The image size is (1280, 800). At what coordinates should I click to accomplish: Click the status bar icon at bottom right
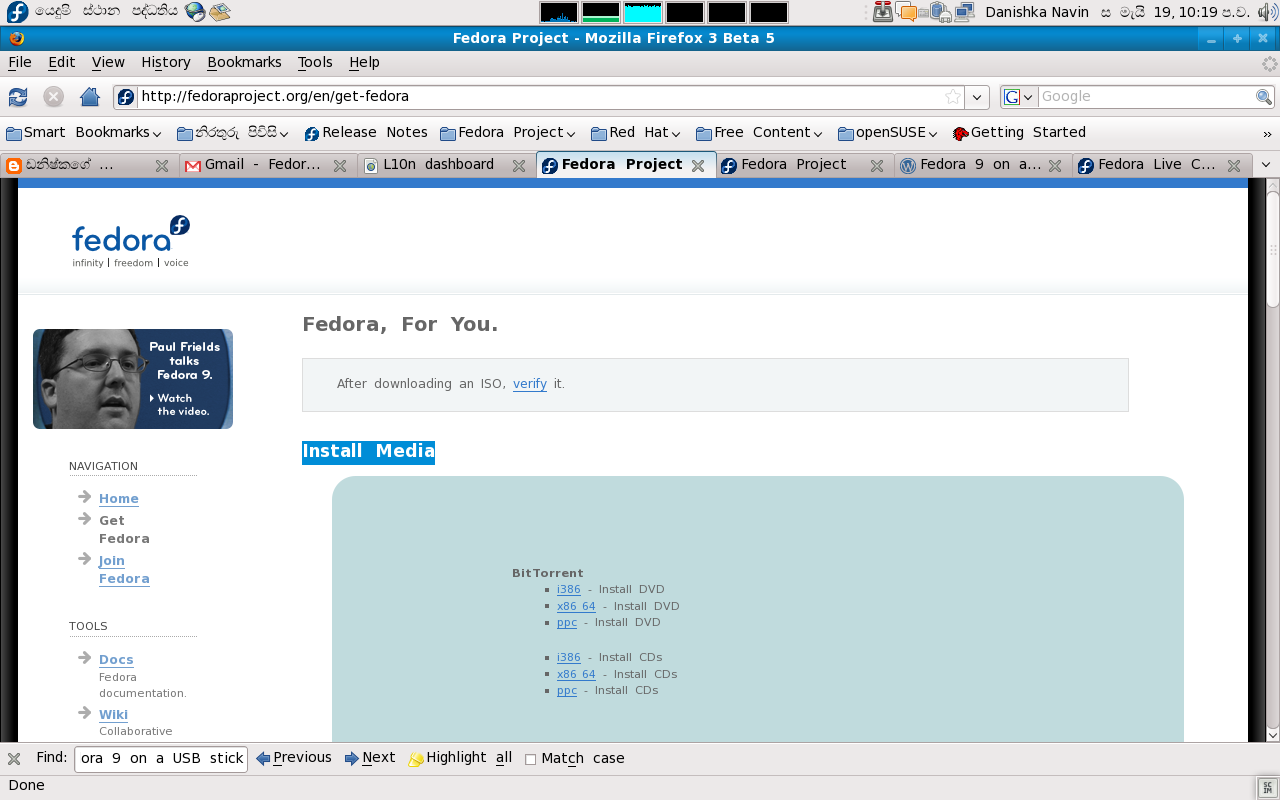pos(1267,786)
